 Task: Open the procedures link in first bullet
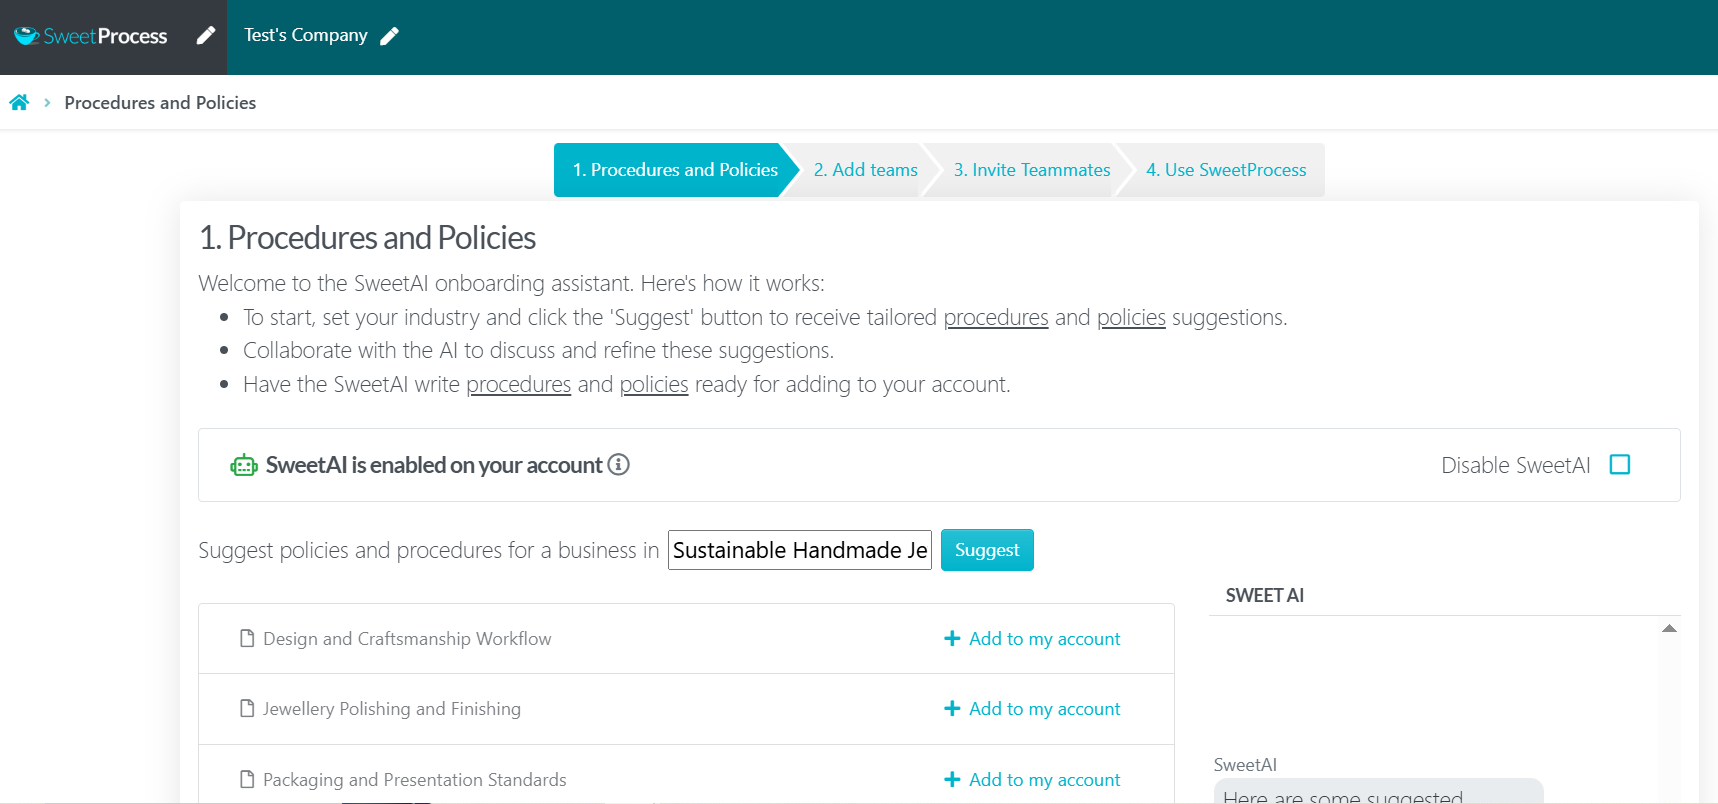click(995, 318)
